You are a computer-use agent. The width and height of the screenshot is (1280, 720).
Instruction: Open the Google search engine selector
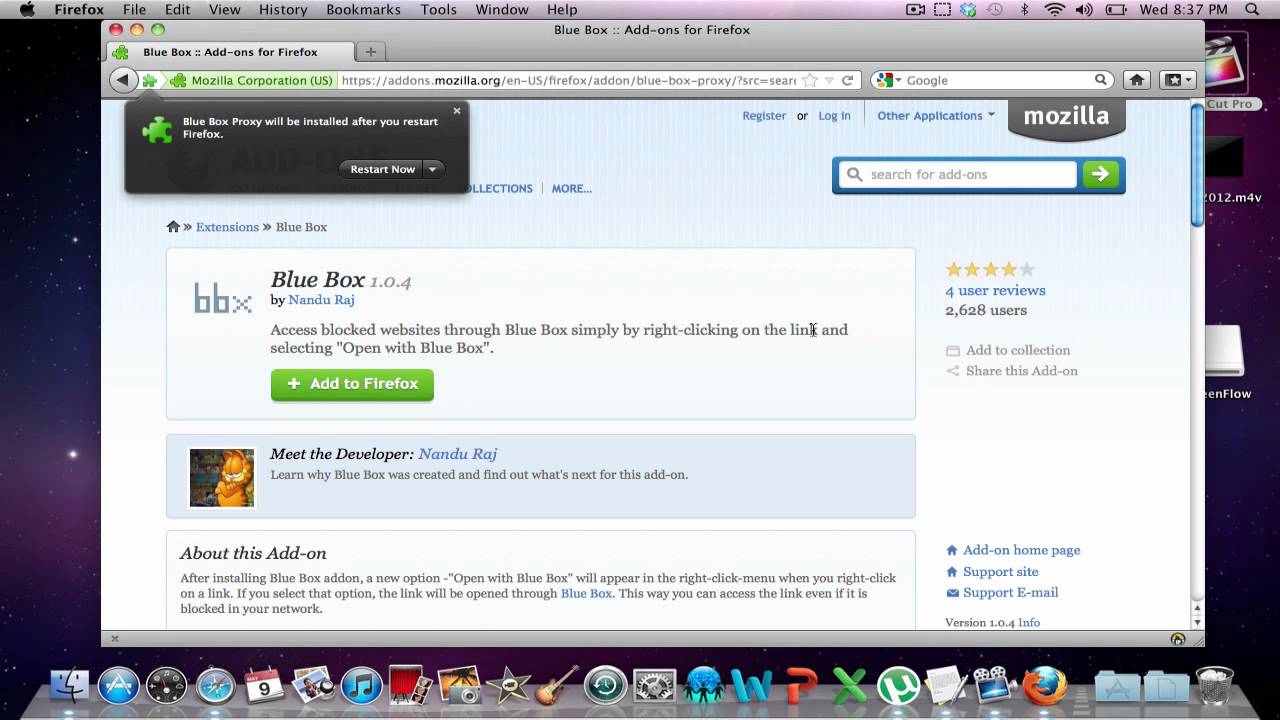coord(888,80)
